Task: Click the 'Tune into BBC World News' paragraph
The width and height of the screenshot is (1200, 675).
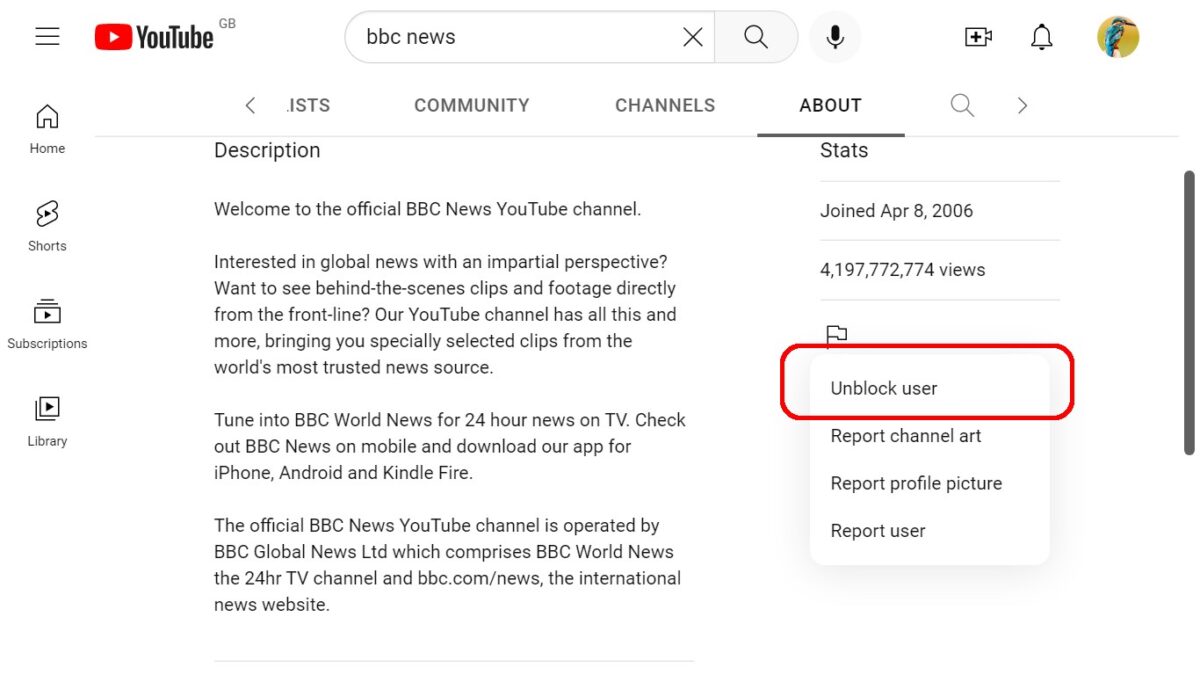Action: (x=450, y=446)
